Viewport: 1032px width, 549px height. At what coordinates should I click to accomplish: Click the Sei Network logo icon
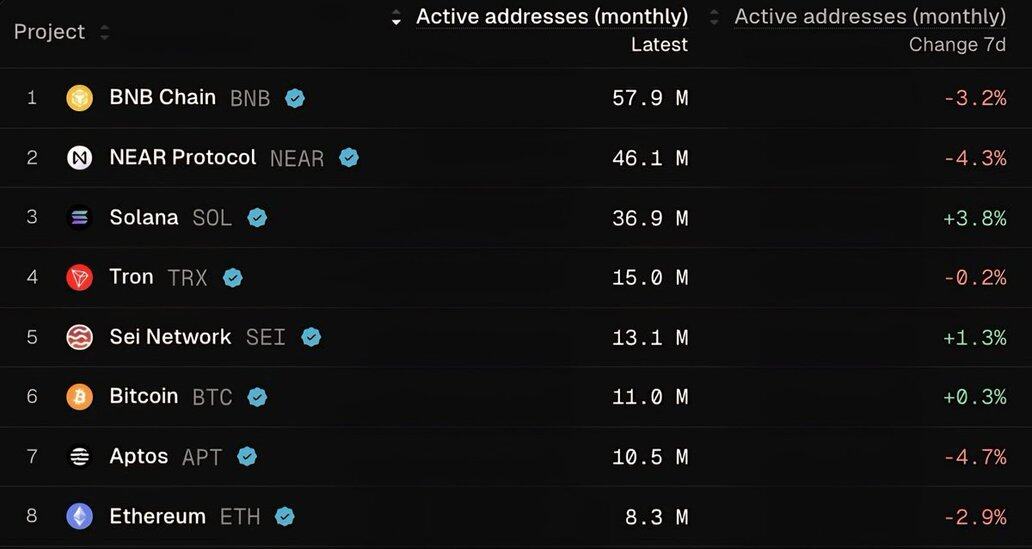tap(79, 337)
